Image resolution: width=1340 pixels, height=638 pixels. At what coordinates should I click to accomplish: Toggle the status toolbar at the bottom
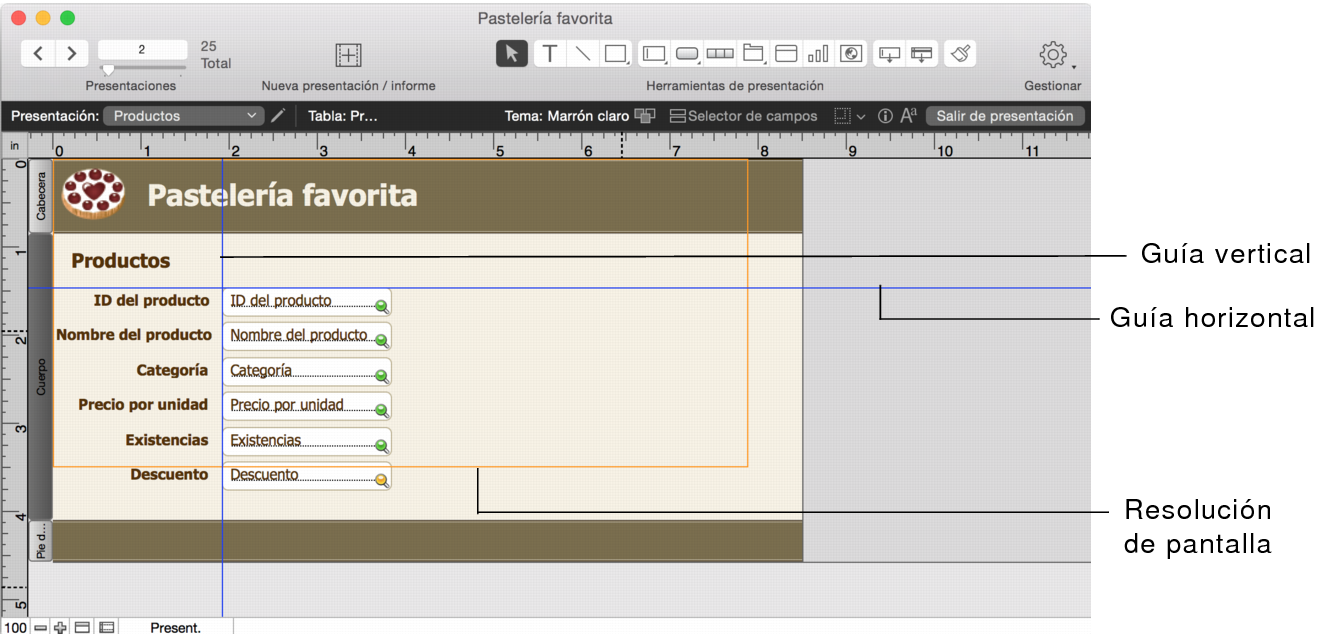coord(82,627)
